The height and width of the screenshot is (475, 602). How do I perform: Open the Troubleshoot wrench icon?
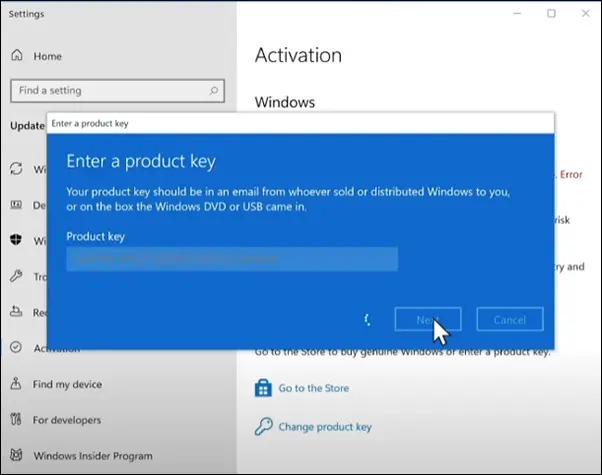(x=16, y=276)
